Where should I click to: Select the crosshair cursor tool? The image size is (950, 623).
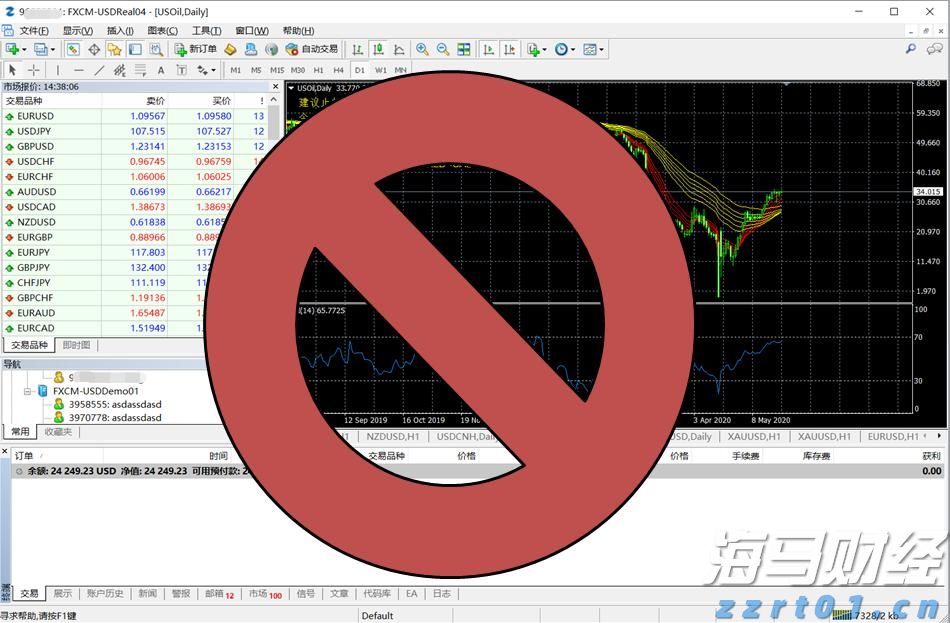34,70
